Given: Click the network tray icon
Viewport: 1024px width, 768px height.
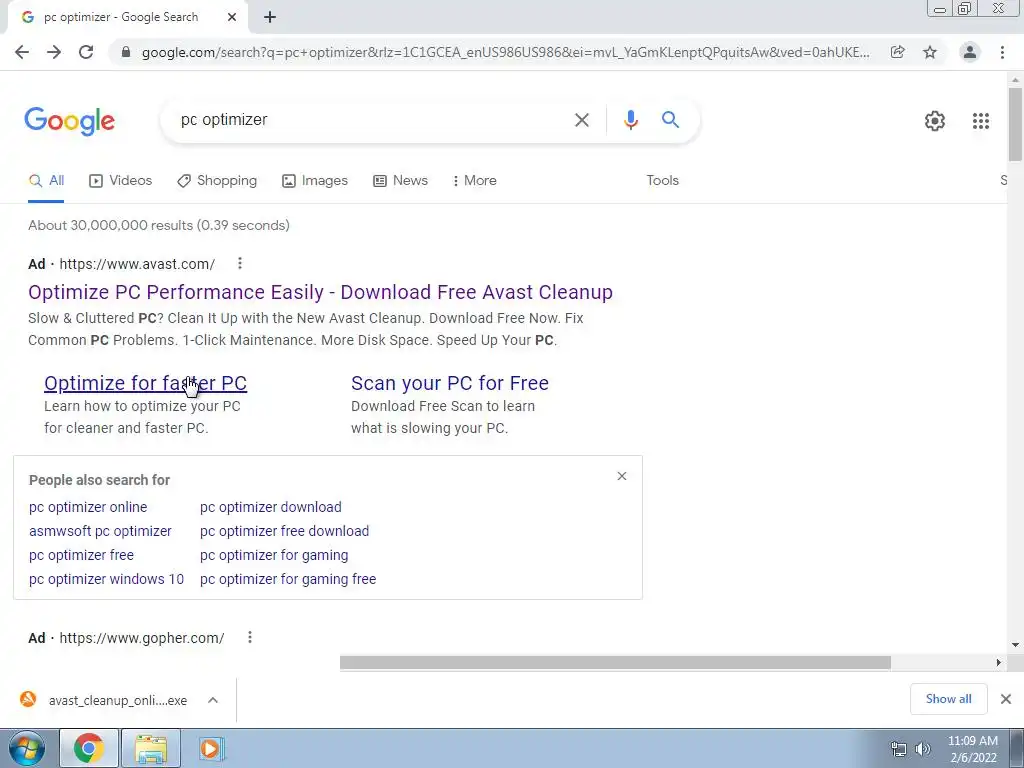Looking at the screenshot, I should click(899, 749).
